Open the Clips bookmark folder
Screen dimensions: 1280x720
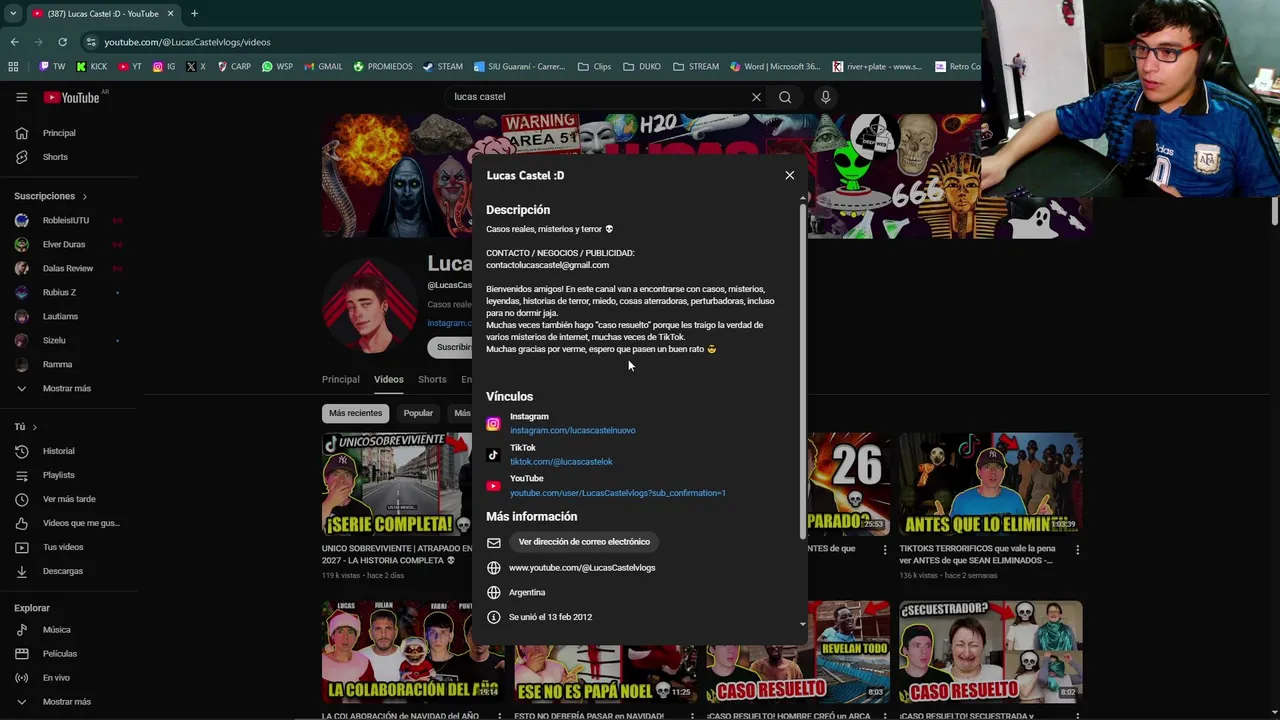tap(594, 67)
